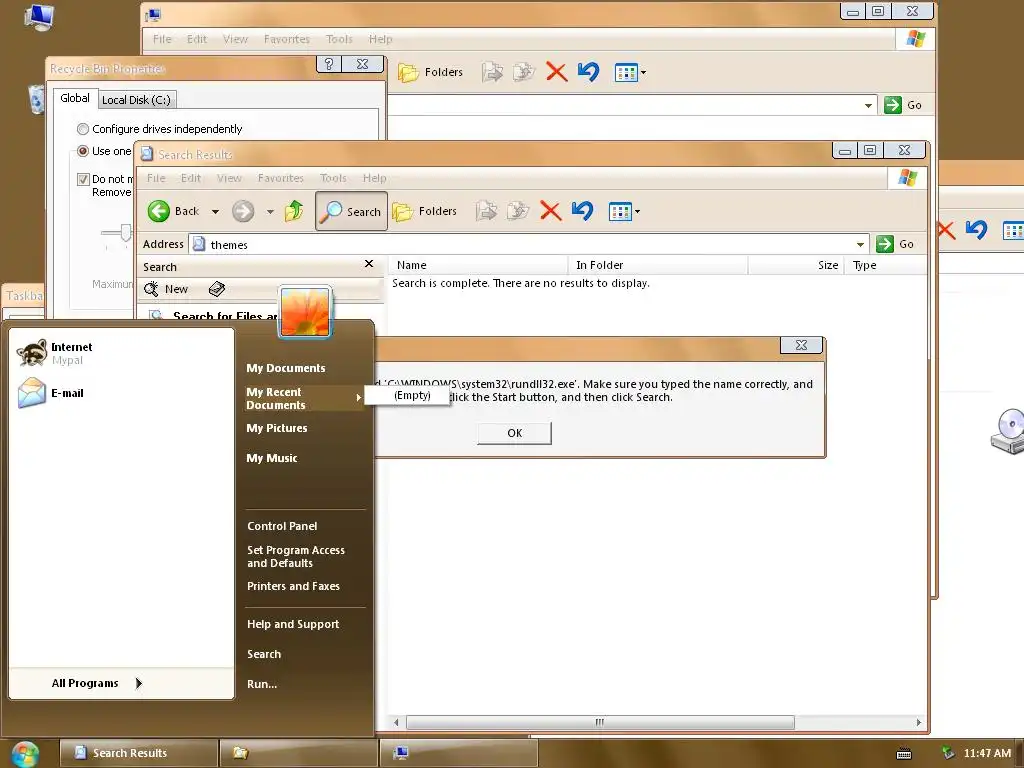Close the Search companion pane
This screenshot has width=1024, height=768.
369,264
